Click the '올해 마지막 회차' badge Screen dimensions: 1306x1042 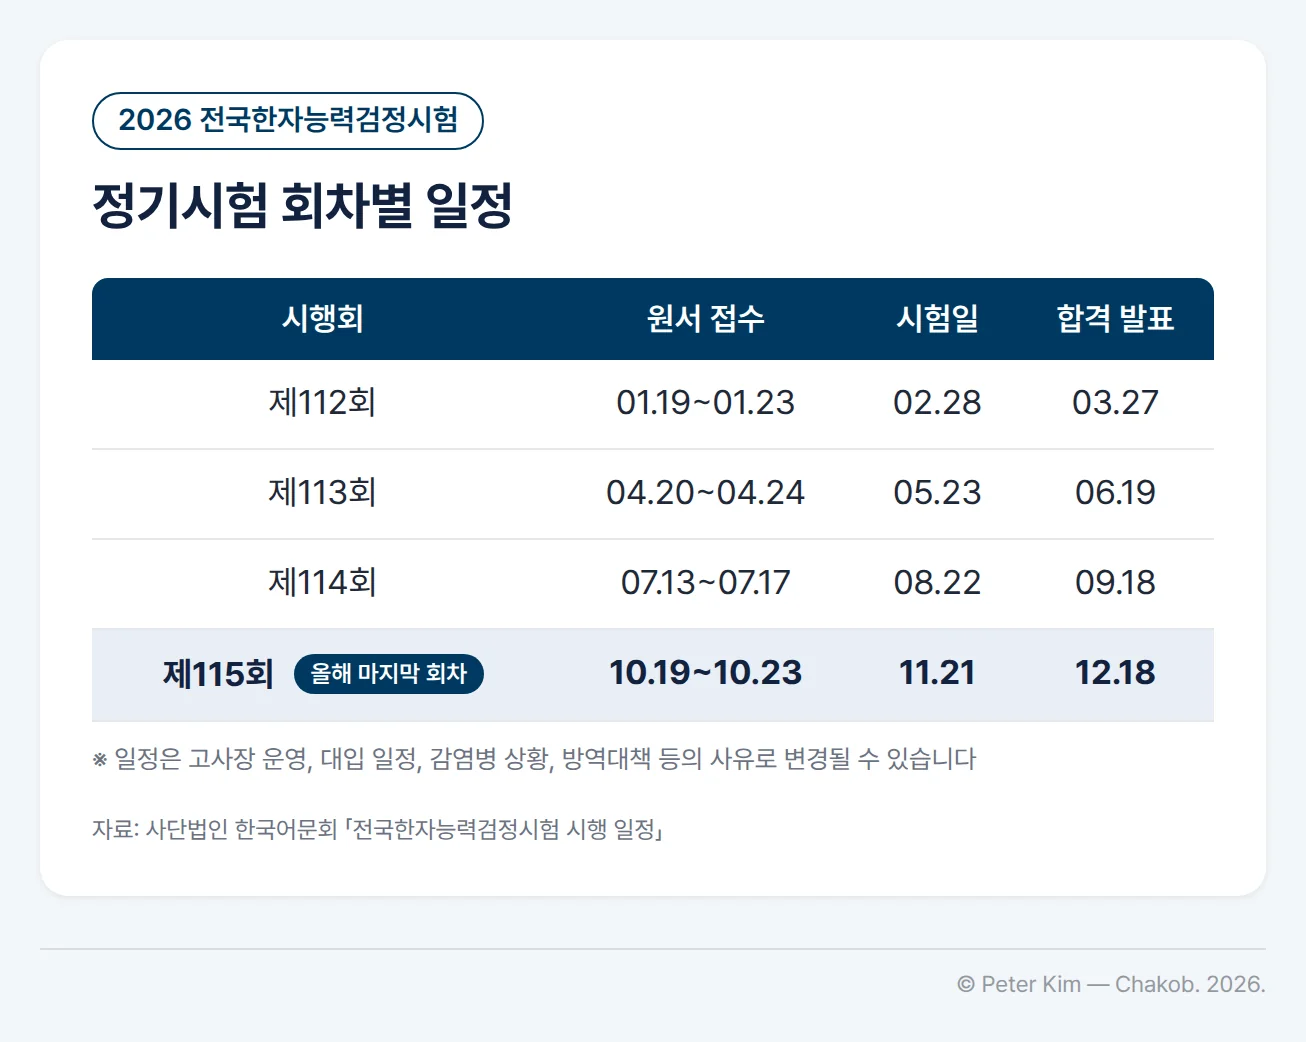tap(389, 674)
